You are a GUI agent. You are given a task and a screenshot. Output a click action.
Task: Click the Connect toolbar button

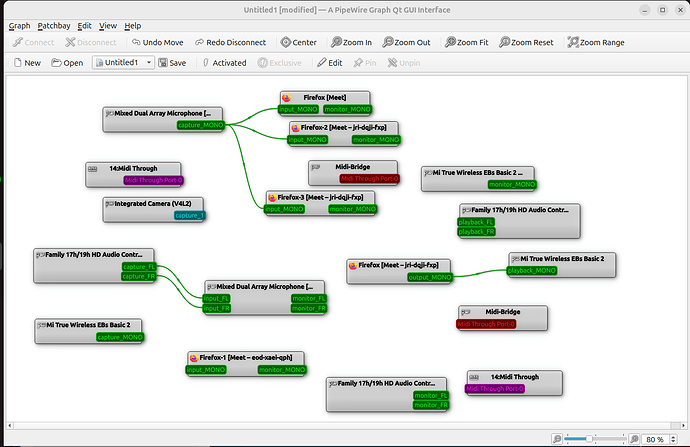coord(33,42)
